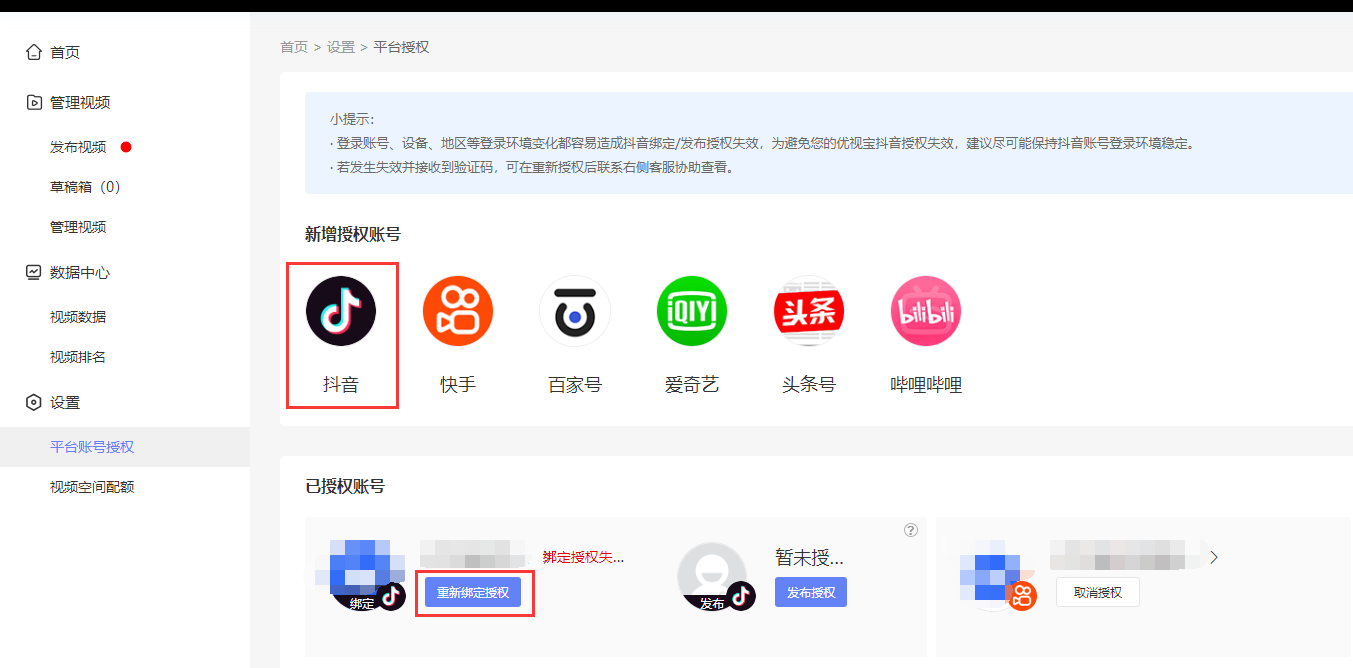Viewport: 1353px width, 668px height.
Task: Select the 百家号 platform logo
Action: 575,311
